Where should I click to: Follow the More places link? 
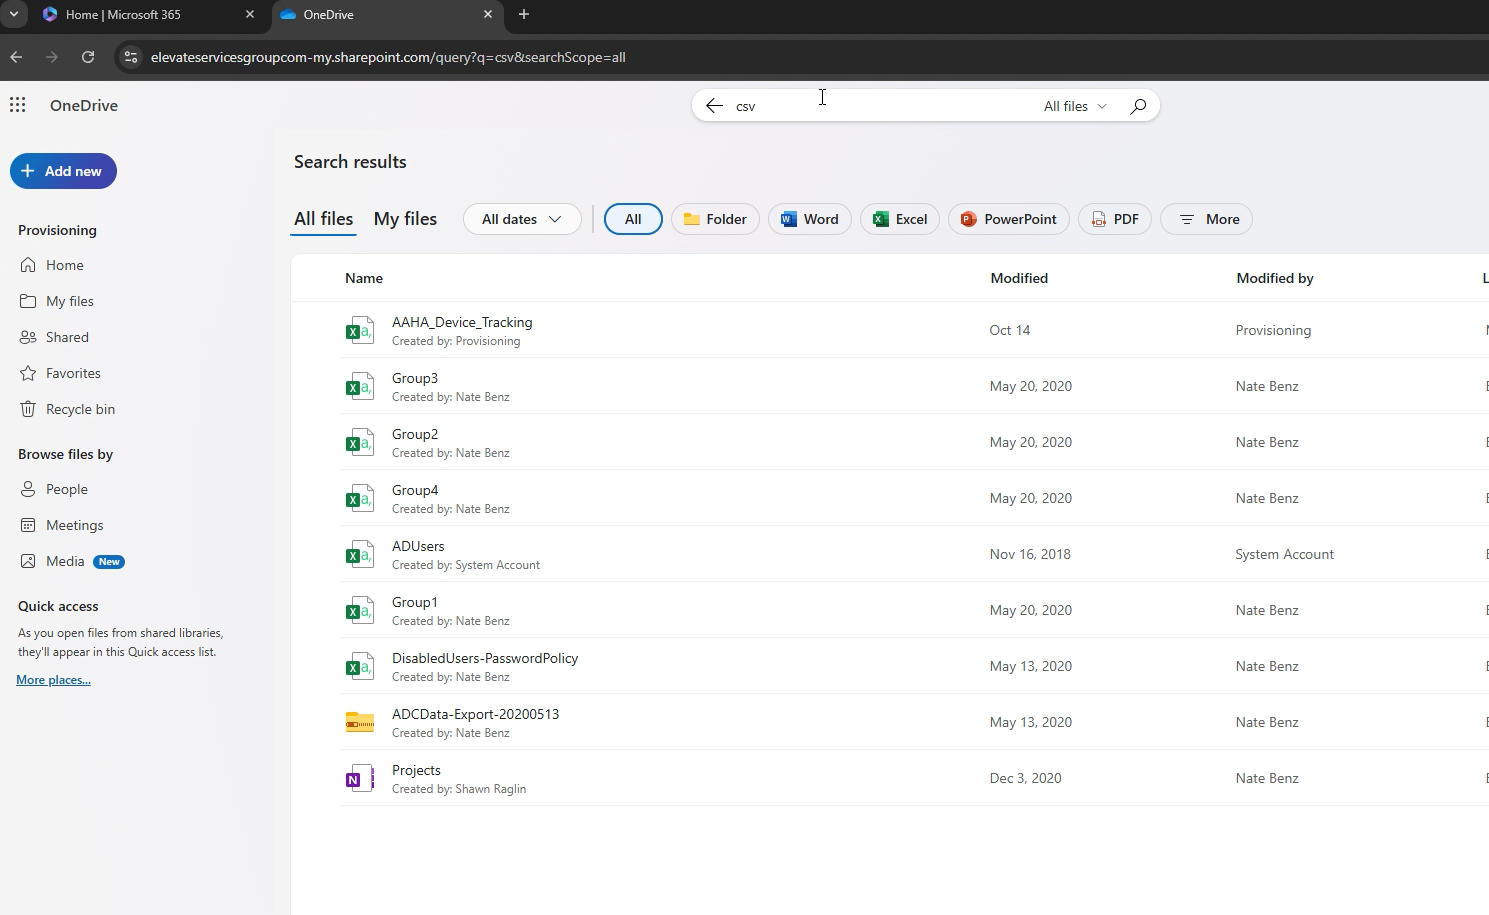coord(53,680)
